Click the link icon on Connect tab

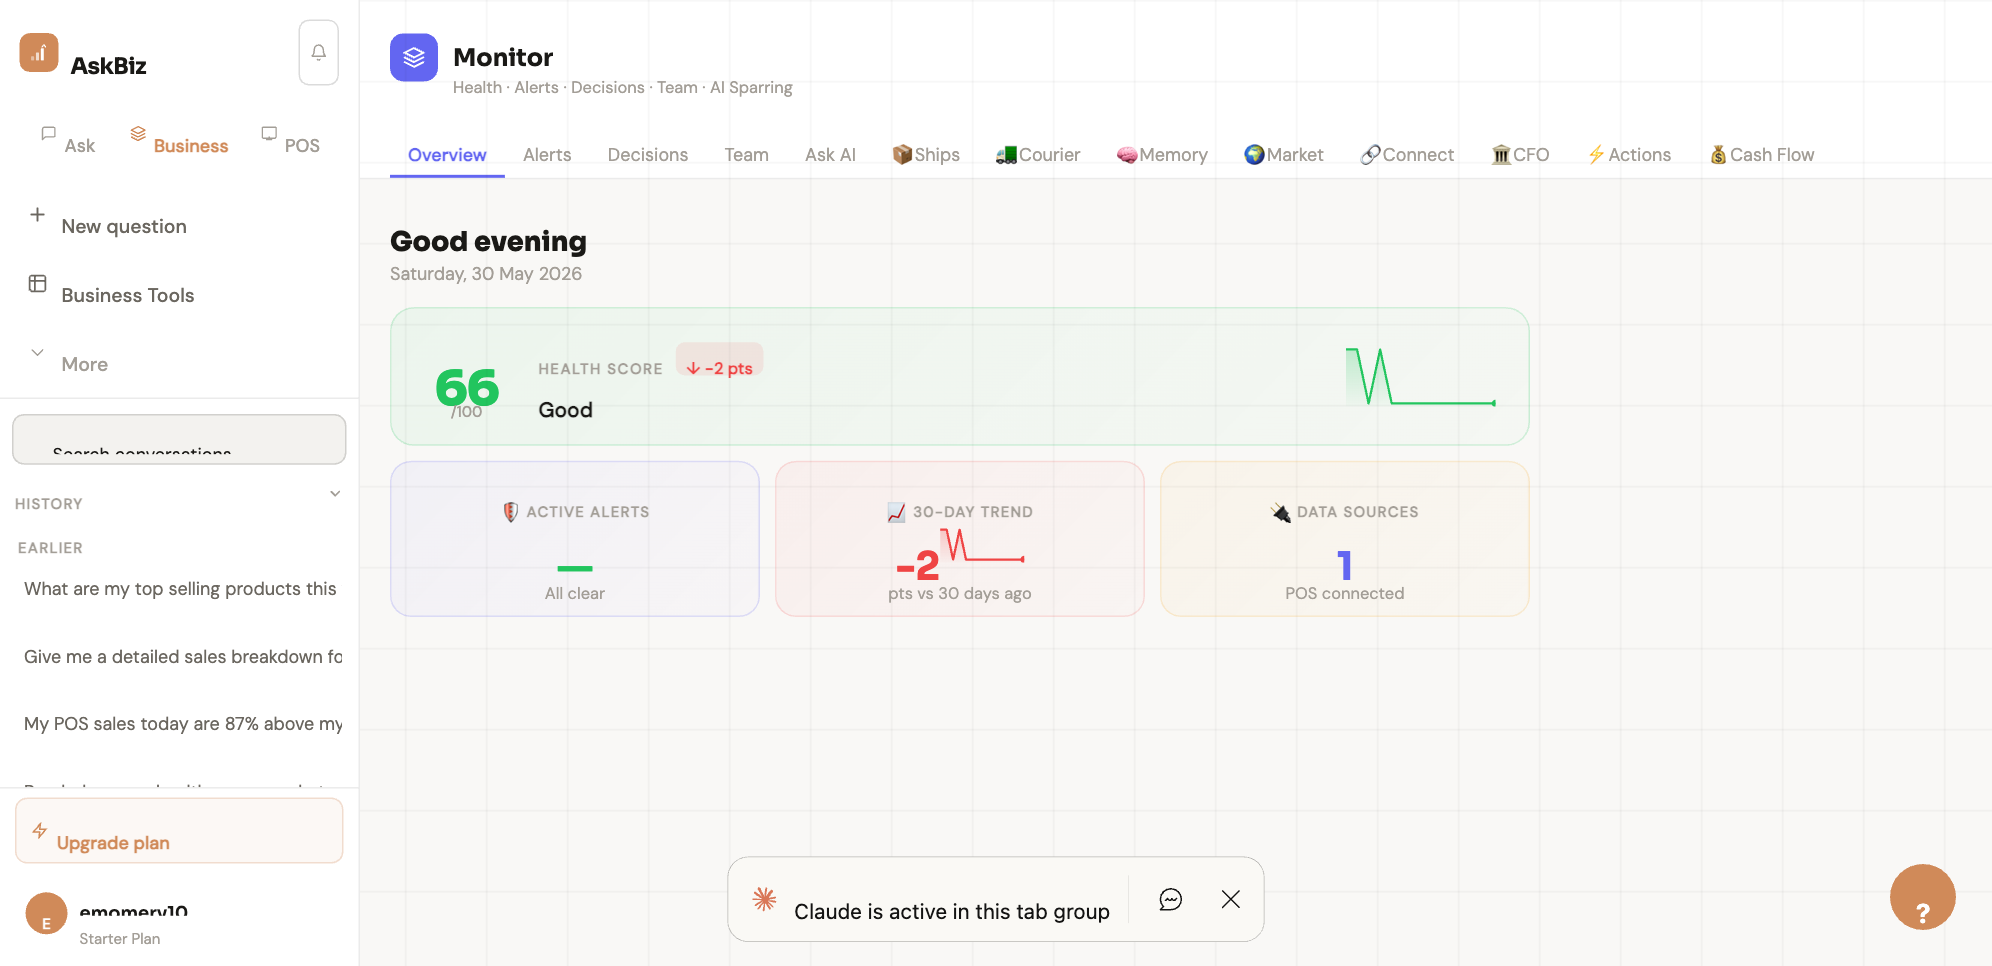1370,155
